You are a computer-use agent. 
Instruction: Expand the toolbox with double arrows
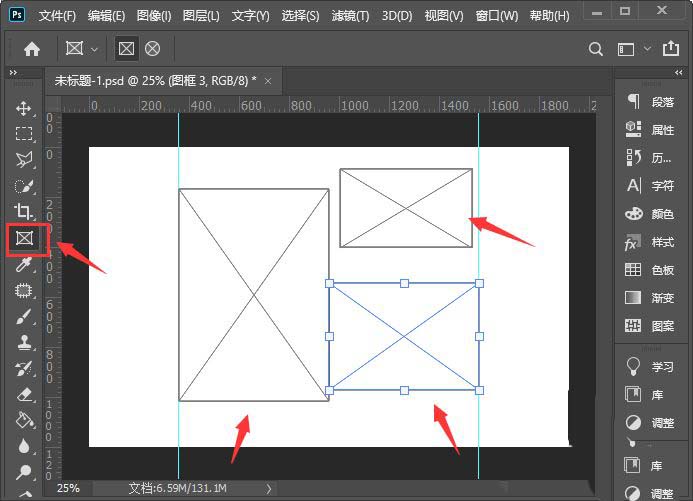coord(13,72)
